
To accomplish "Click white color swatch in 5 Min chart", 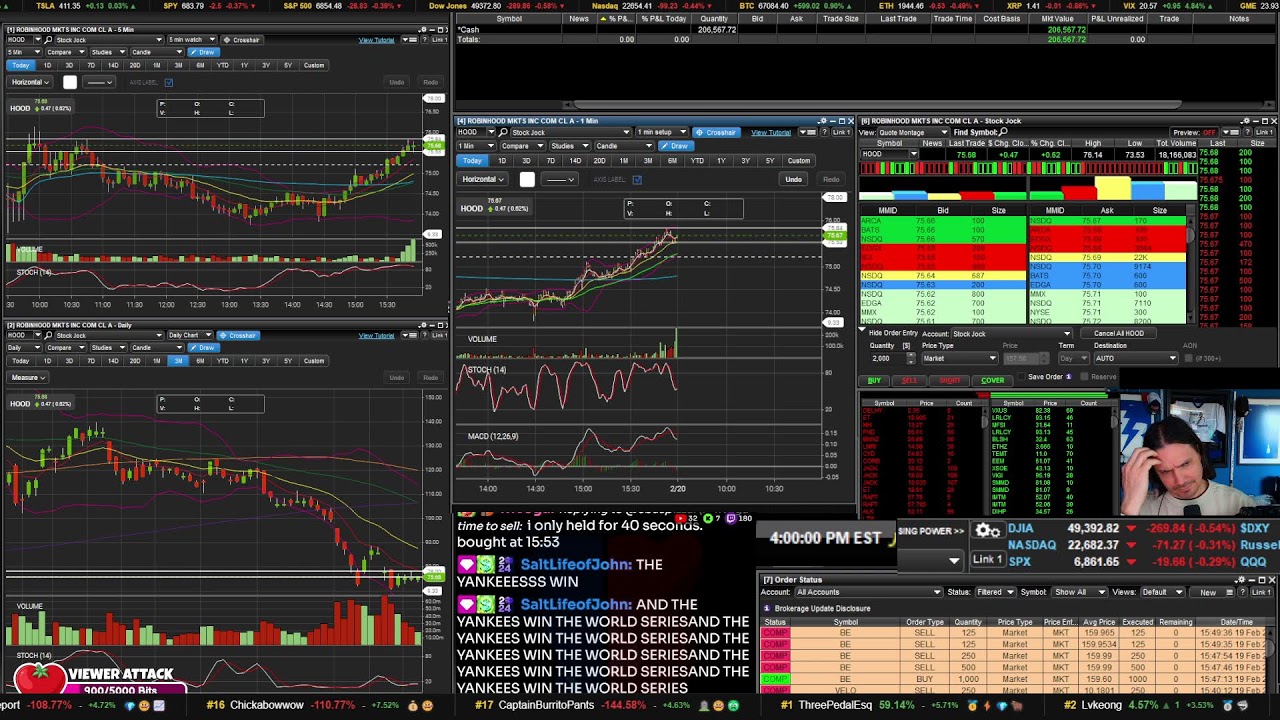I will [x=70, y=82].
